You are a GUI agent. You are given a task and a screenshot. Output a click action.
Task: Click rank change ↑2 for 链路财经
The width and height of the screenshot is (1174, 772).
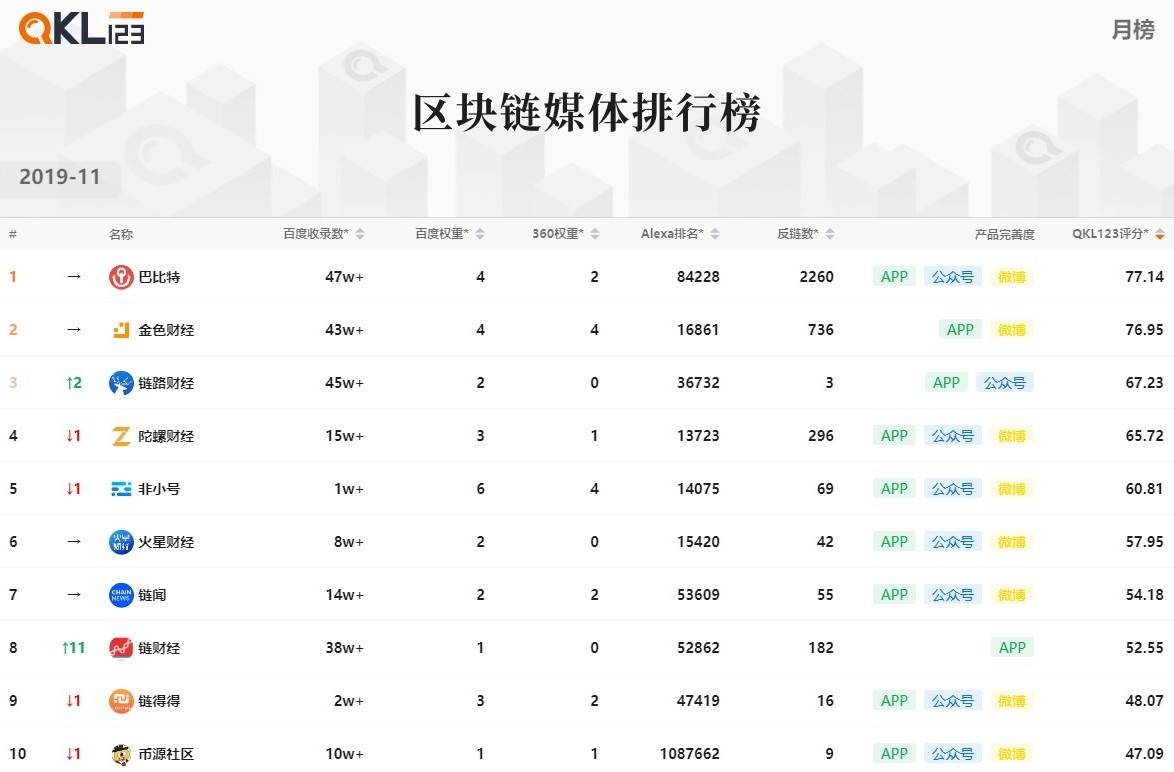coord(73,383)
